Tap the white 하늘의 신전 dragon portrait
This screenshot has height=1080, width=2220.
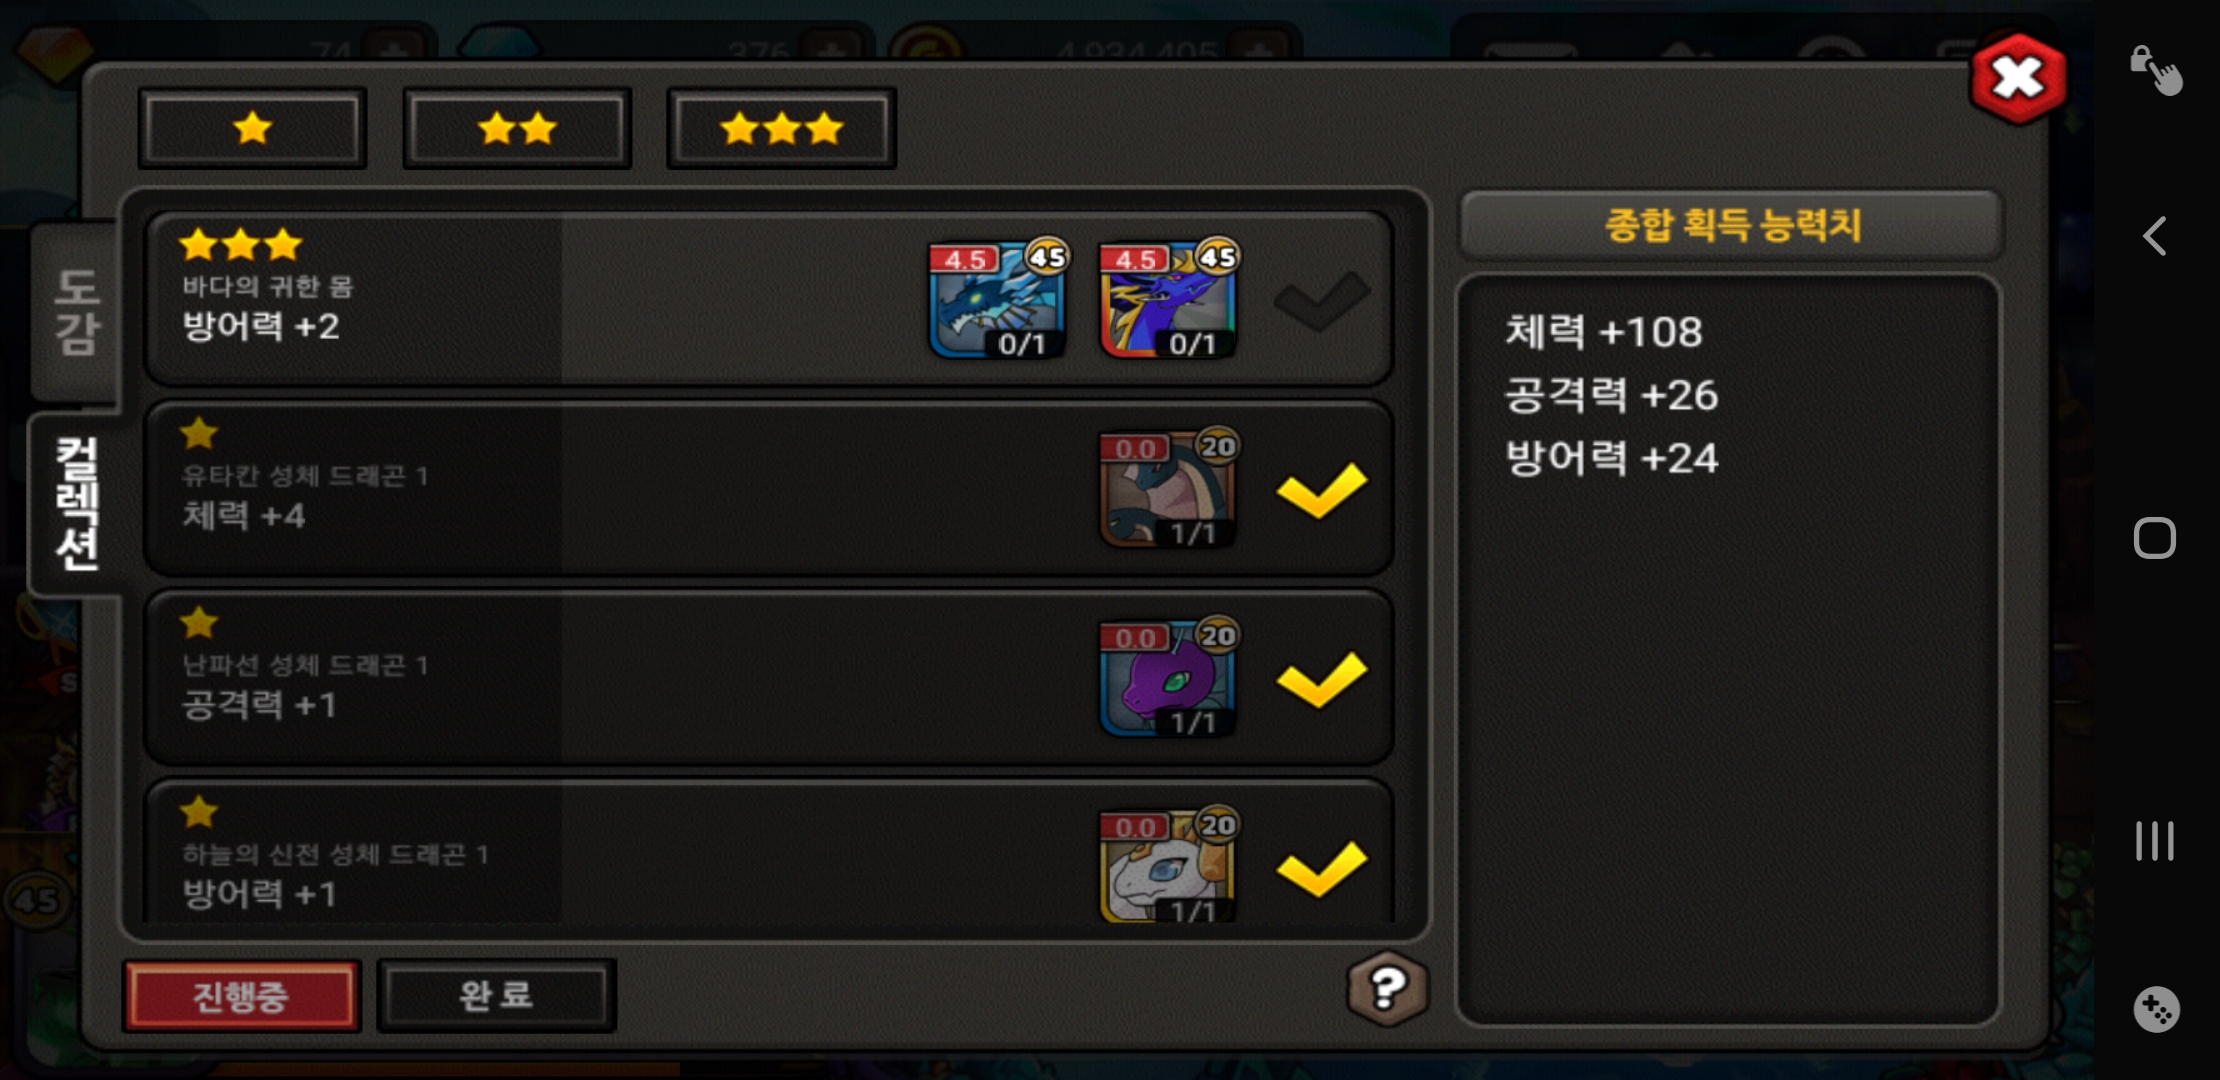[x=1168, y=864]
